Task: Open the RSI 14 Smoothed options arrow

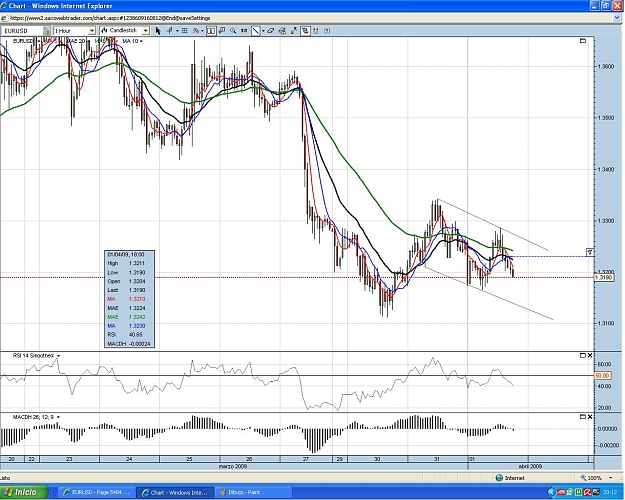Action: 59,356
